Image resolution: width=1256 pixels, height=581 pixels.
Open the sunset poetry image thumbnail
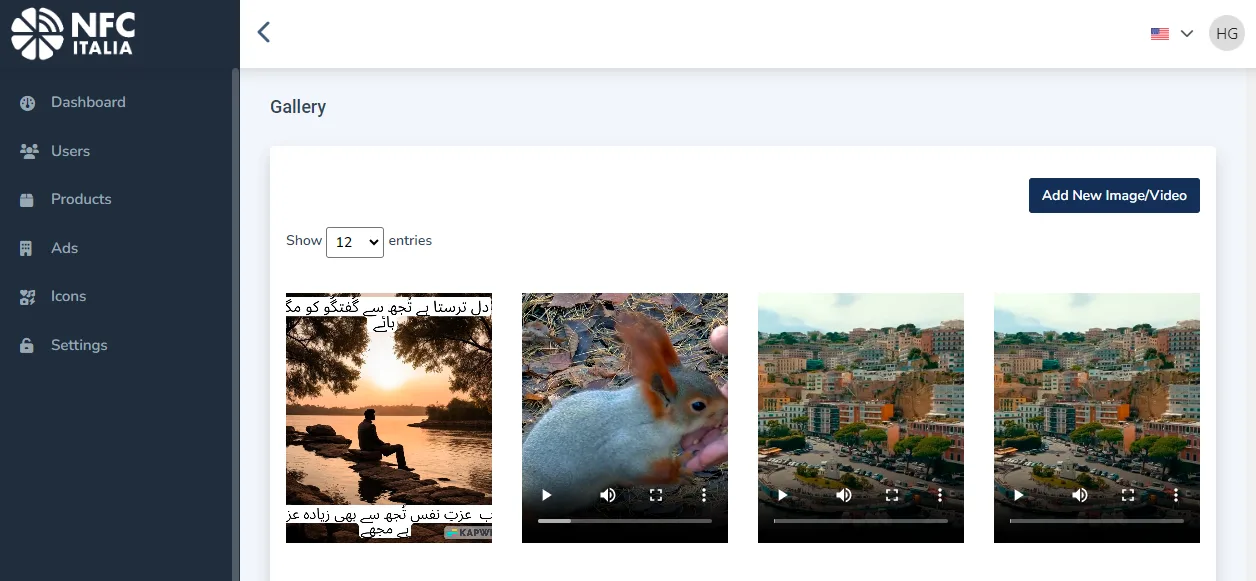[389, 418]
